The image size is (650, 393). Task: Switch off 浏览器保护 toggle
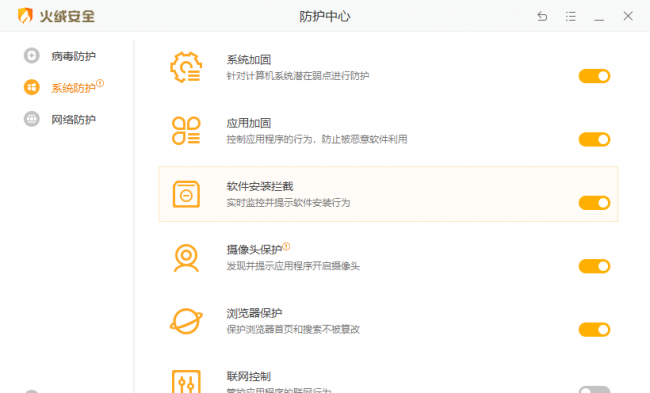[x=594, y=330]
